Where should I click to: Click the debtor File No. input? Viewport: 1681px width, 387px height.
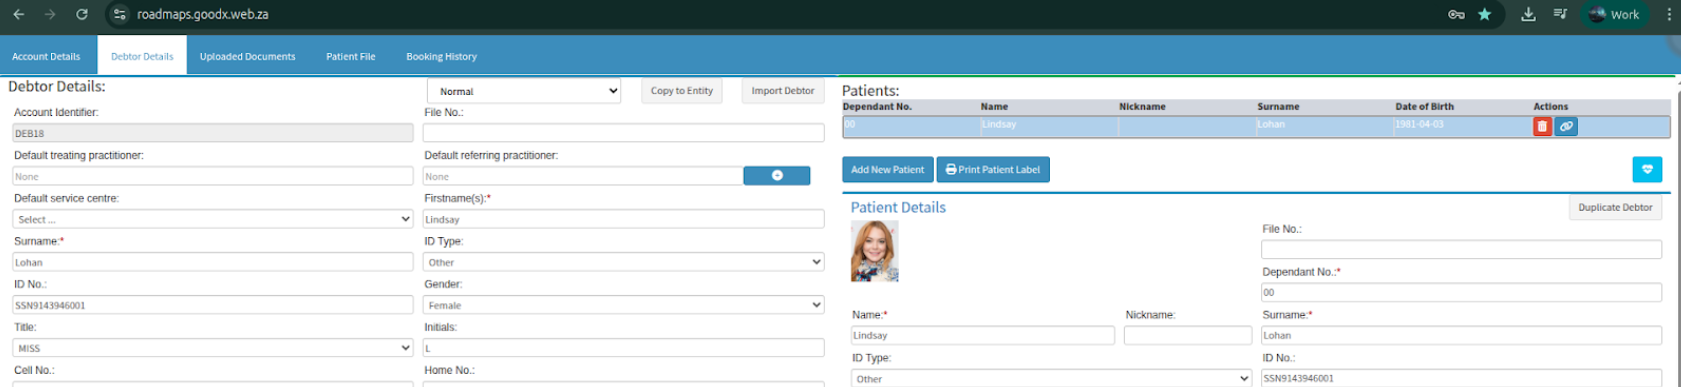click(x=624, y=133)
